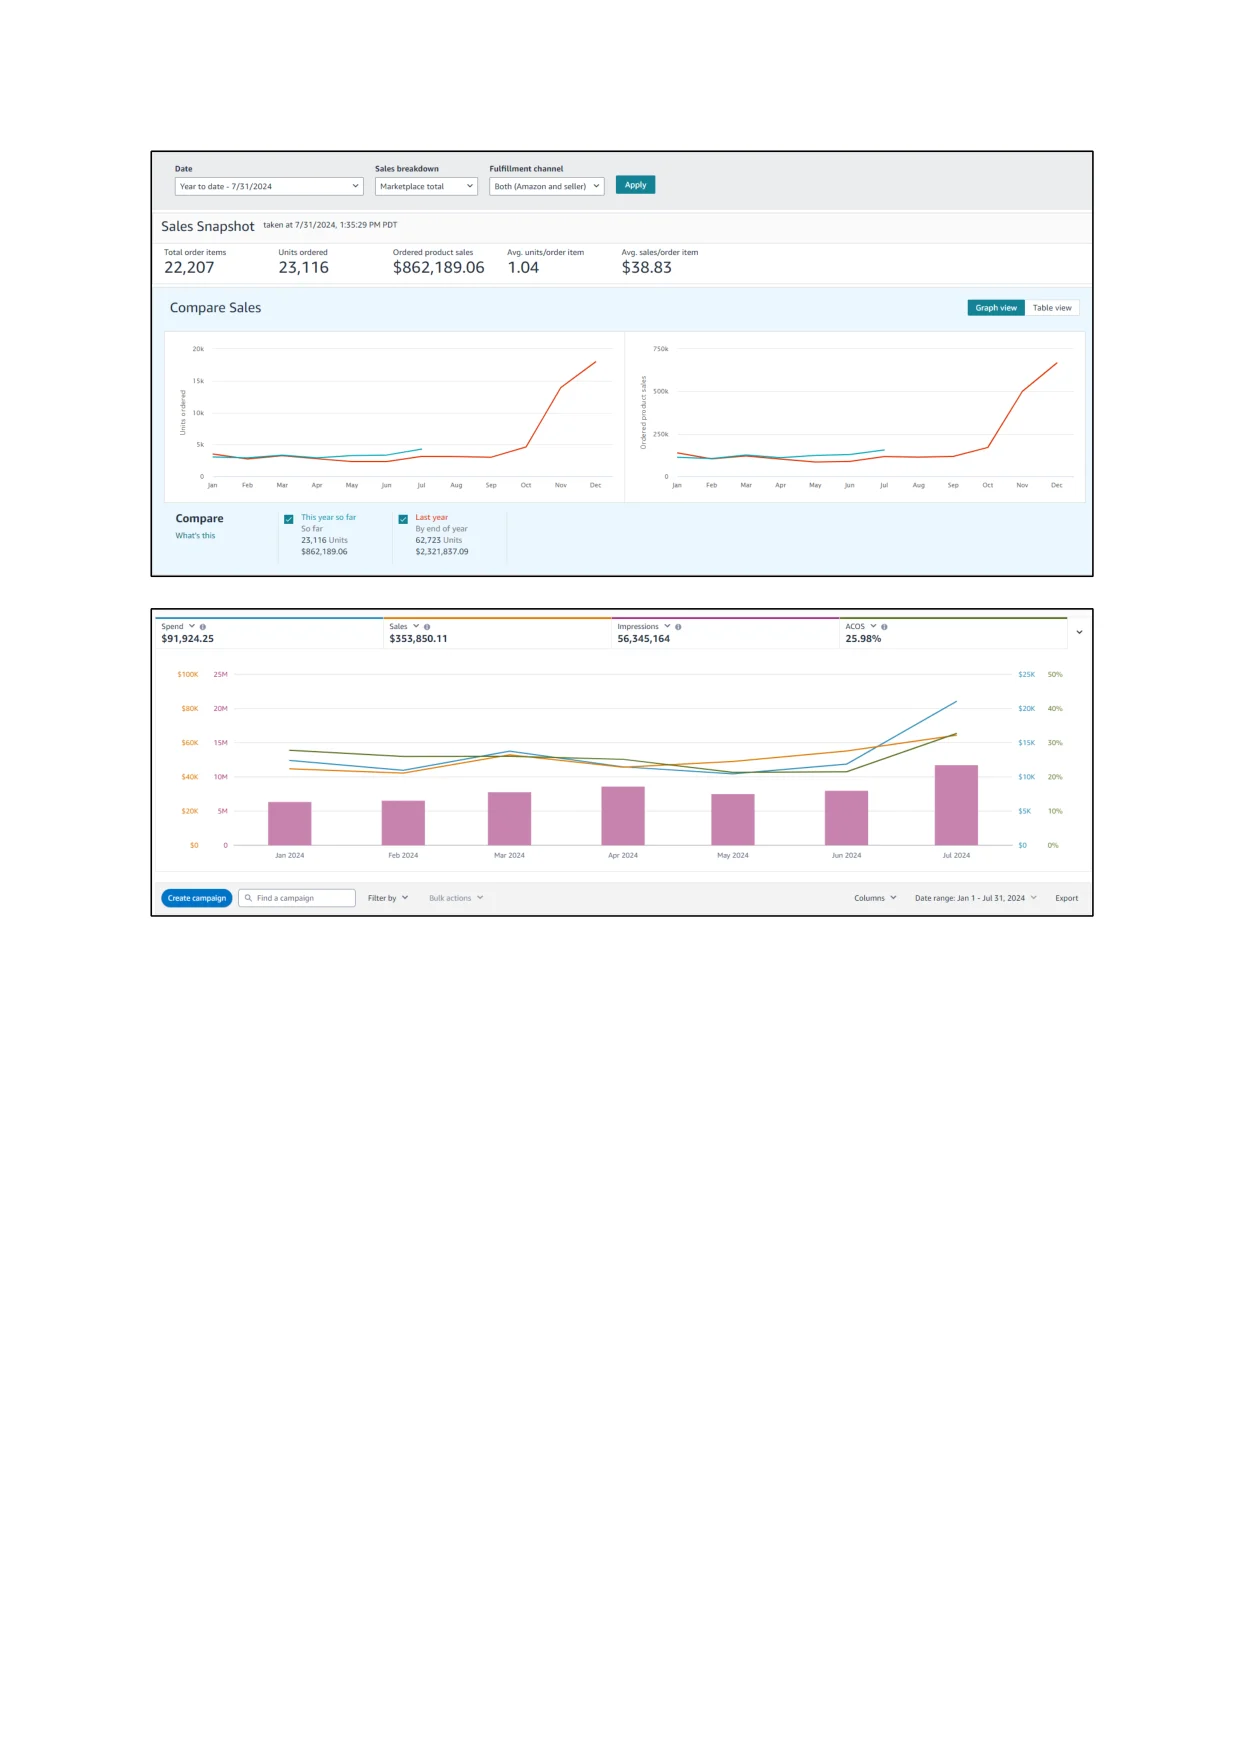Click the info icon beside ACOS
1240x1754 pixels.
884,627
